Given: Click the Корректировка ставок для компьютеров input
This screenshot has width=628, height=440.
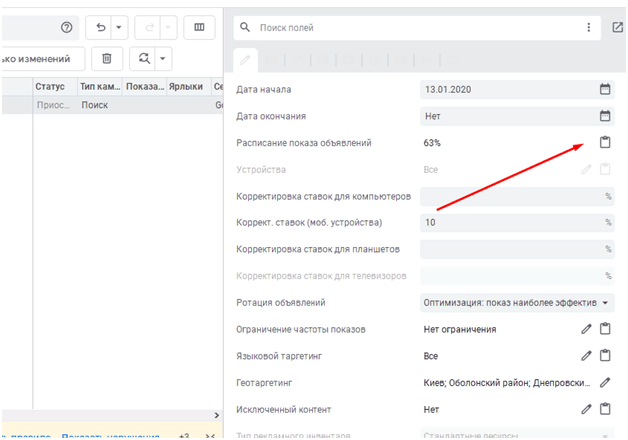Looking at the screenshot, I should tap(517, 196).
